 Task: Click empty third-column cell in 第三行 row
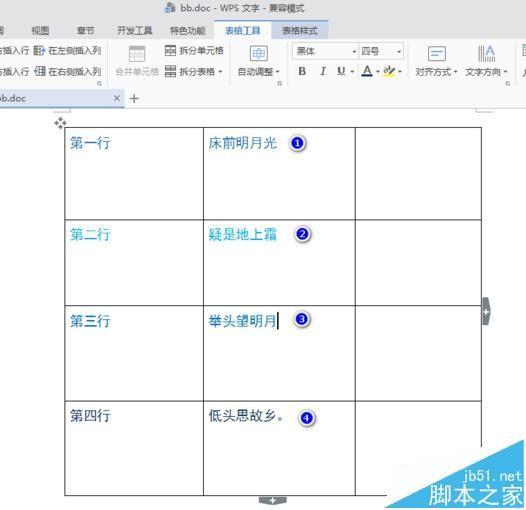418,353
